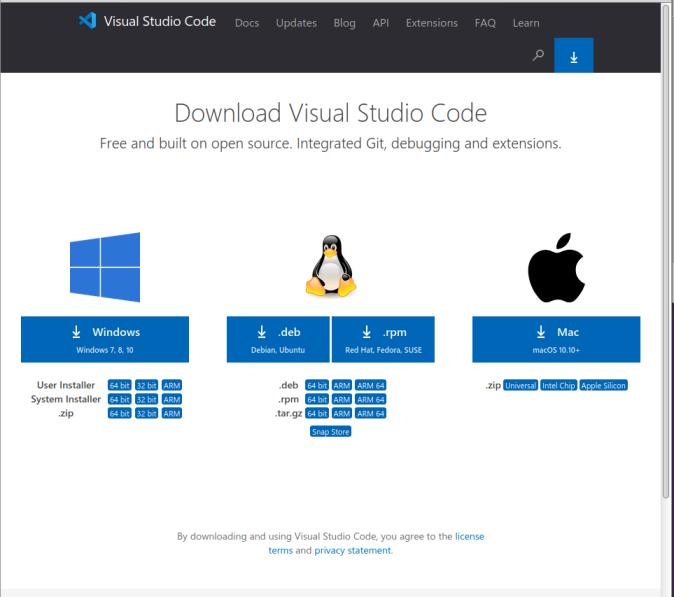
Task: Click the Linux Tux penguin image
Action: [331, 266]
